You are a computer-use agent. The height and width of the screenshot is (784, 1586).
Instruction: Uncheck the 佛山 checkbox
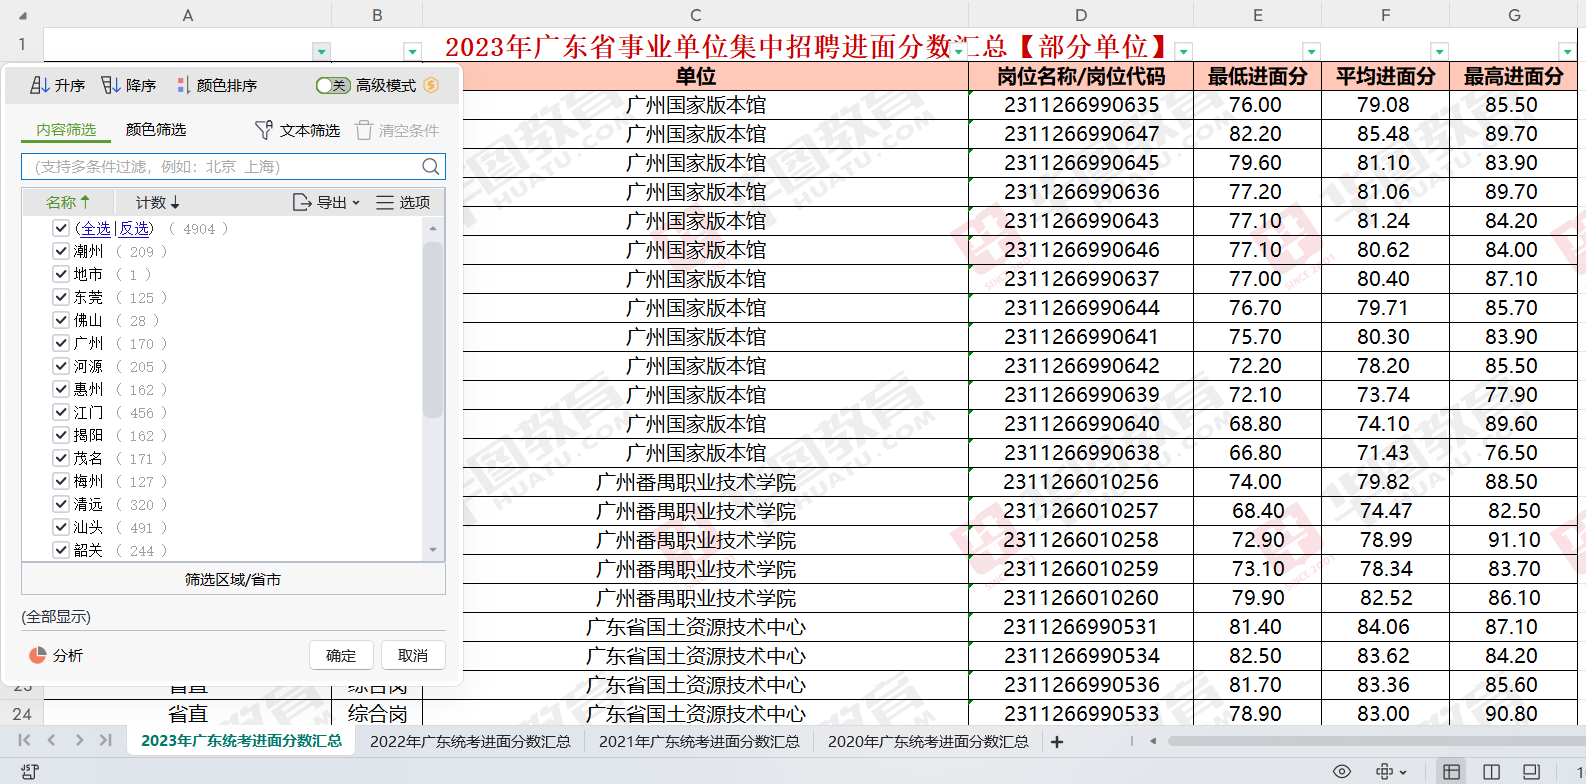tap(61, 320)
